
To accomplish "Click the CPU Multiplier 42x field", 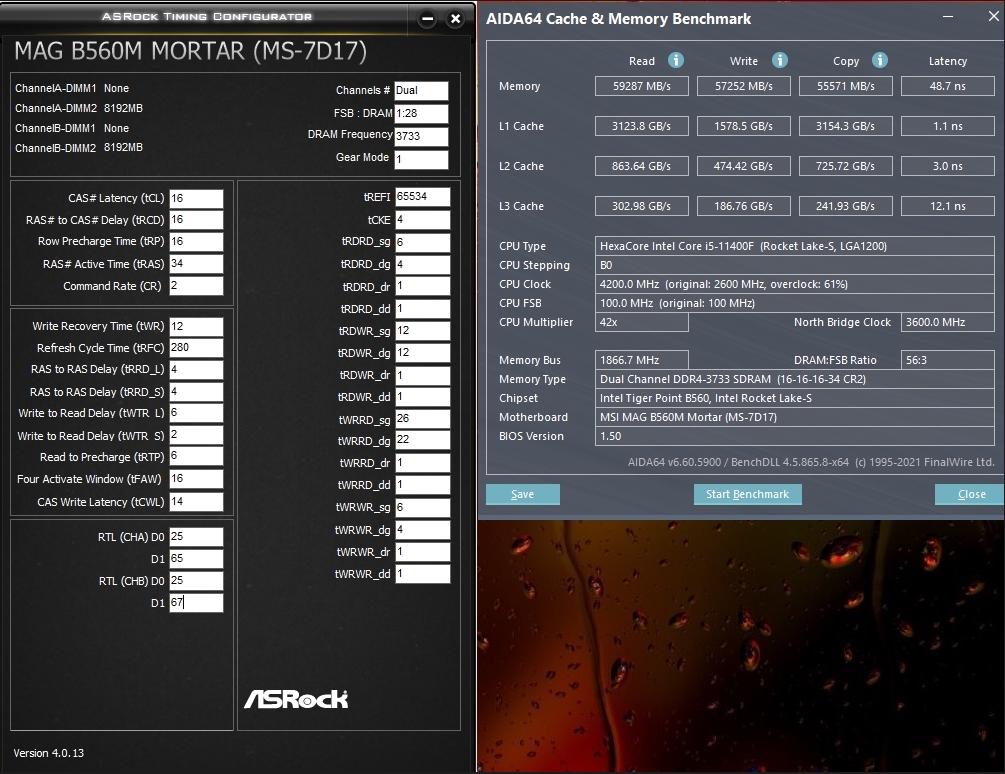I will (x=642, y=322).
